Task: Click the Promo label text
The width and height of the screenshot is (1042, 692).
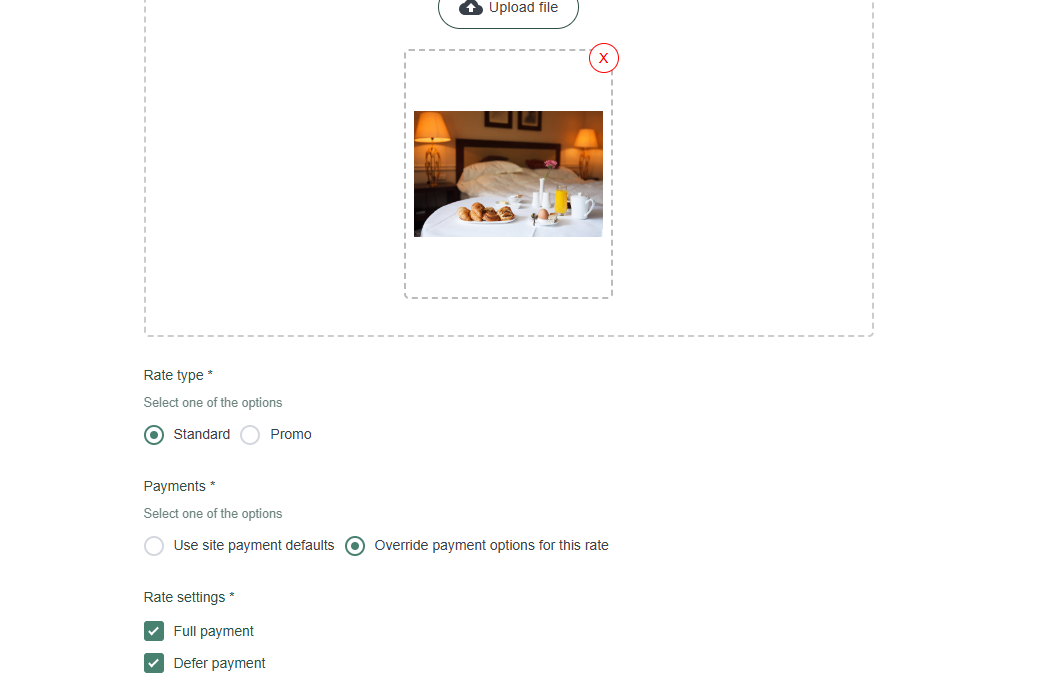Action: 290,434
